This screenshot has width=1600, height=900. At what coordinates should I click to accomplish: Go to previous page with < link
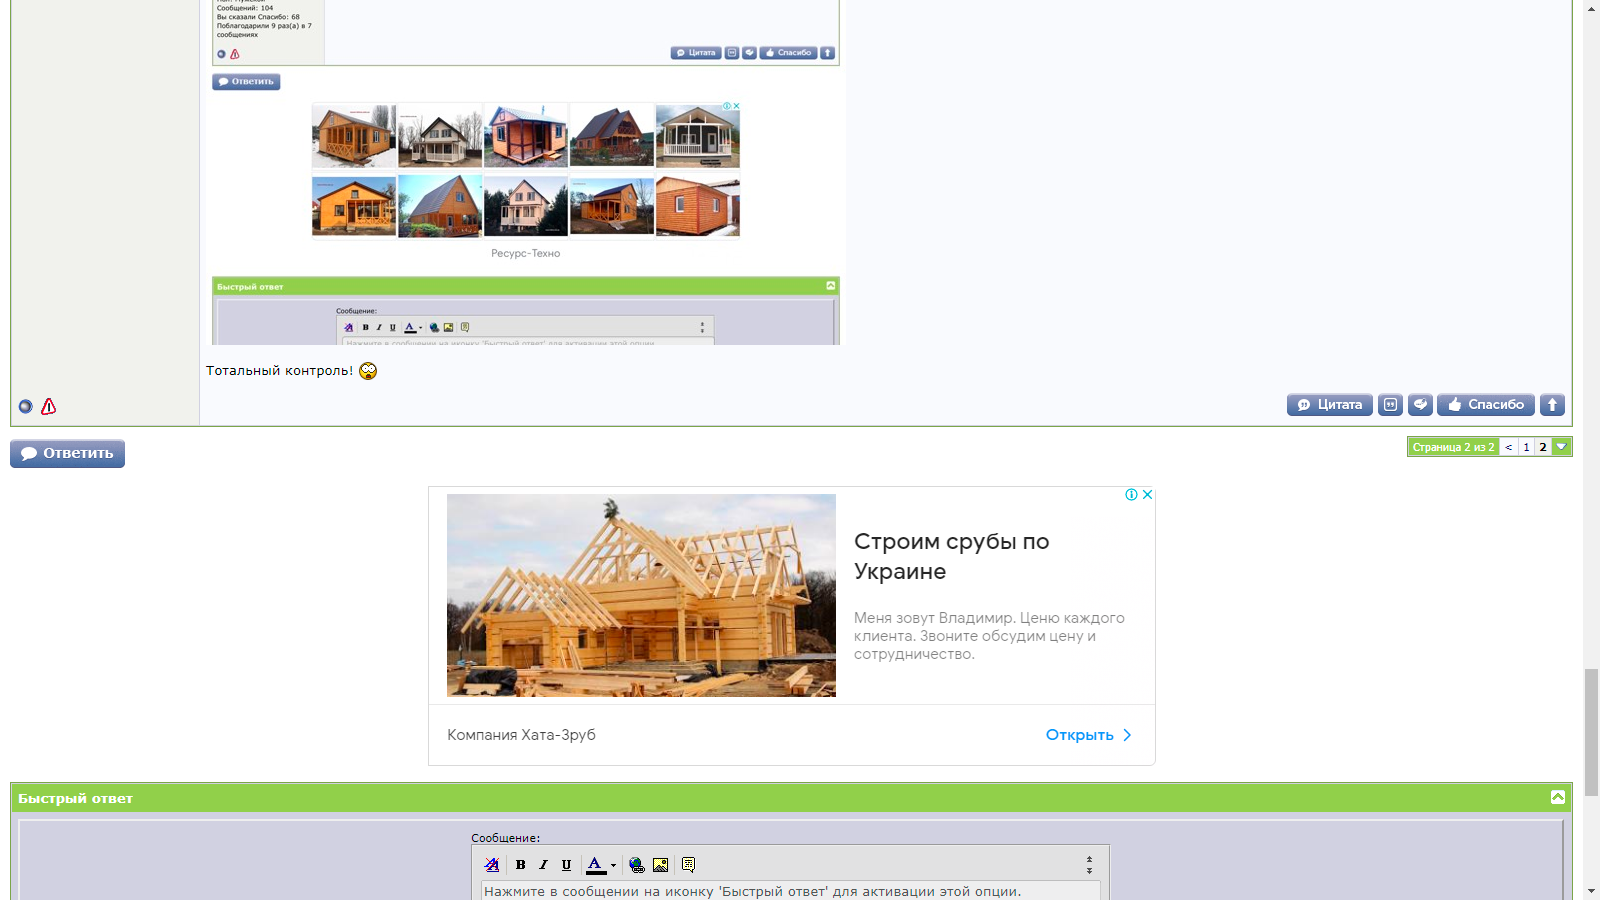(1509, 447)
